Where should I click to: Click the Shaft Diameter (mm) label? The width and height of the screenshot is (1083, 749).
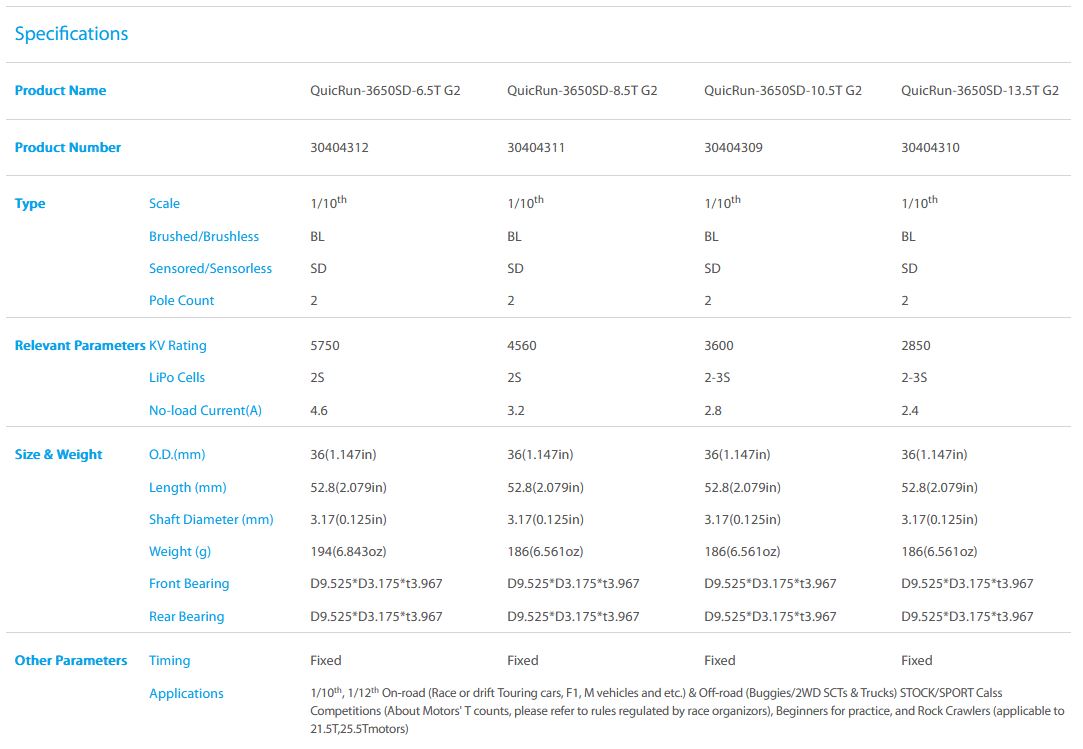(x=211, y=520)
